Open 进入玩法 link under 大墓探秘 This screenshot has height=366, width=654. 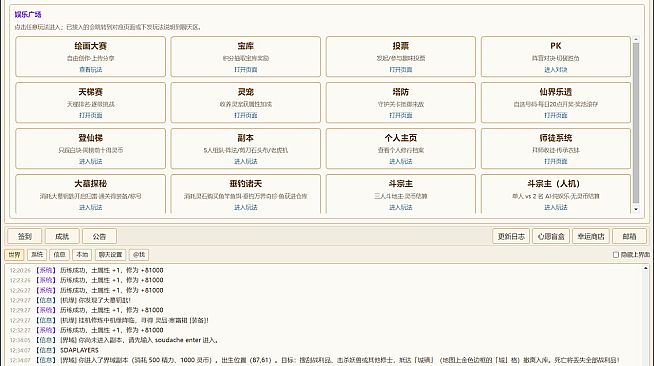(x=91, y=207)
